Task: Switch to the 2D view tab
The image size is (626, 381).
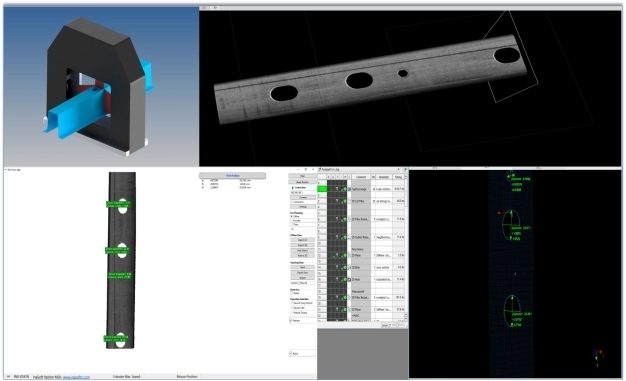Action: (204, 8)
